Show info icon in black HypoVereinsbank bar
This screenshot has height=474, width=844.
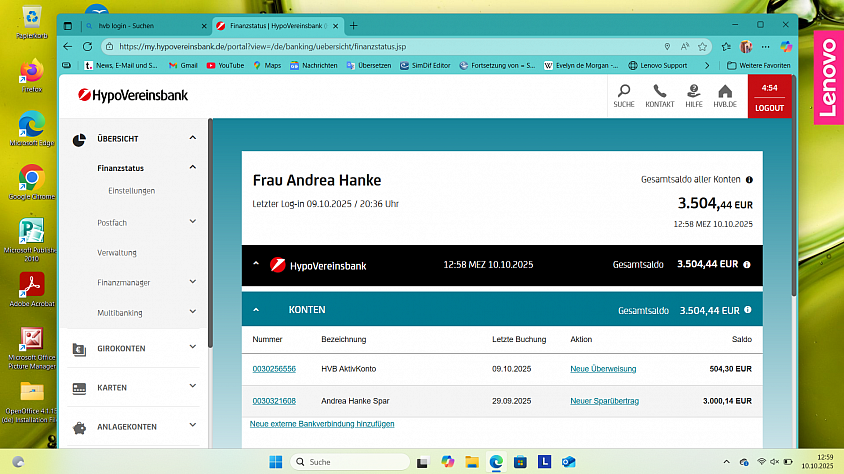[x=747, y=265]
